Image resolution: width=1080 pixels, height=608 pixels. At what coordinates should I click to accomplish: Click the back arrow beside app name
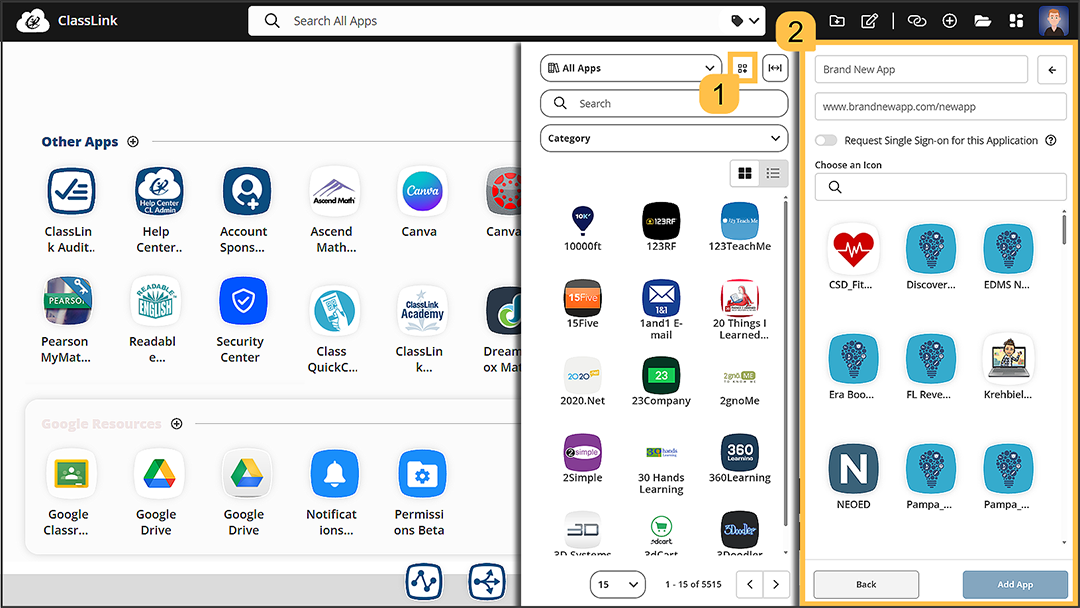point(1052,70)
